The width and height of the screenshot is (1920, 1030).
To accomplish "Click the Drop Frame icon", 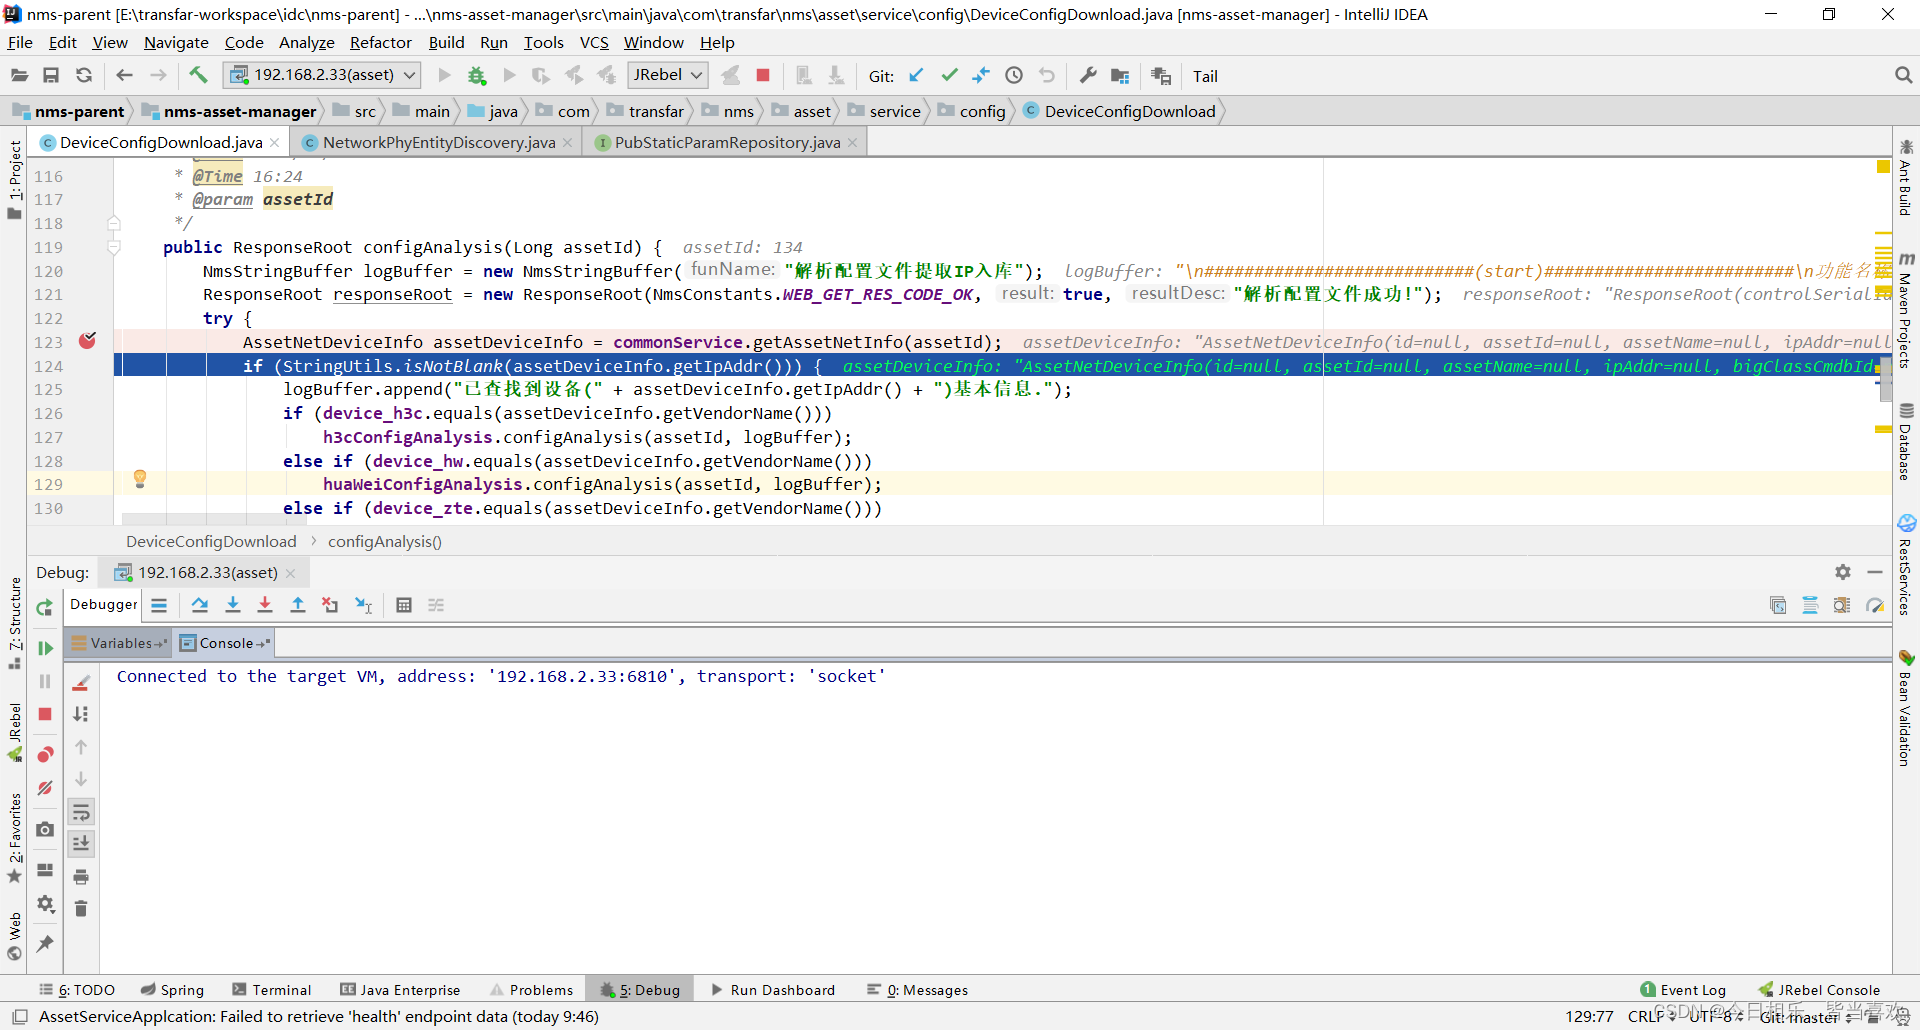I will (330, 605).
